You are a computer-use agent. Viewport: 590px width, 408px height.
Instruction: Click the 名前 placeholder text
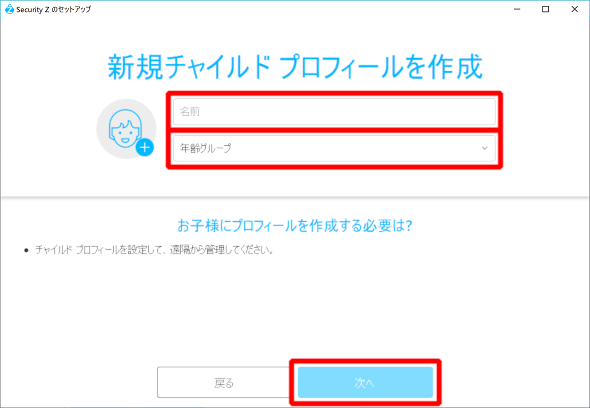coord(190,111)
